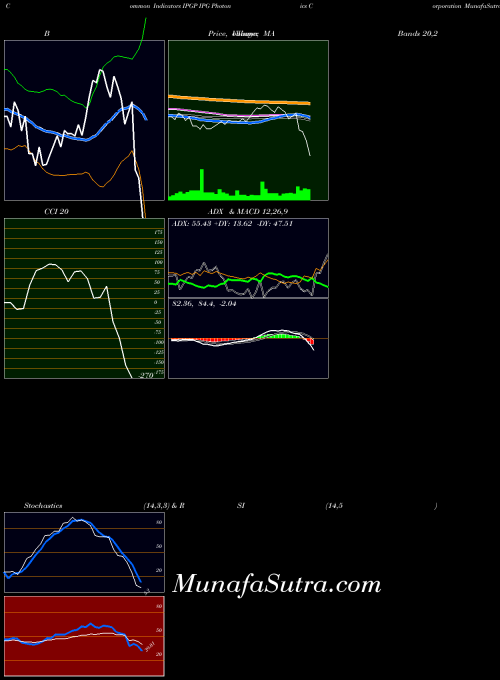This screenshot has height=680, width=500.
Task: Click the 'SI' label above the RSI chart
Action: 241,506
